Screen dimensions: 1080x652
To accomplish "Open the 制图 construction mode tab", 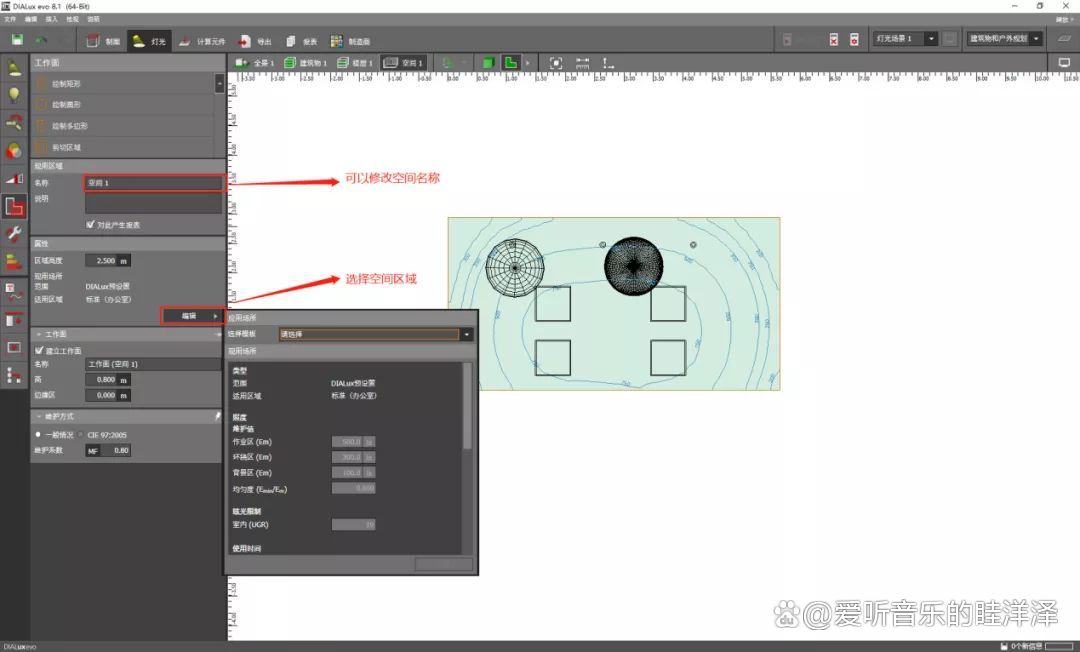I will pos(103,41).
